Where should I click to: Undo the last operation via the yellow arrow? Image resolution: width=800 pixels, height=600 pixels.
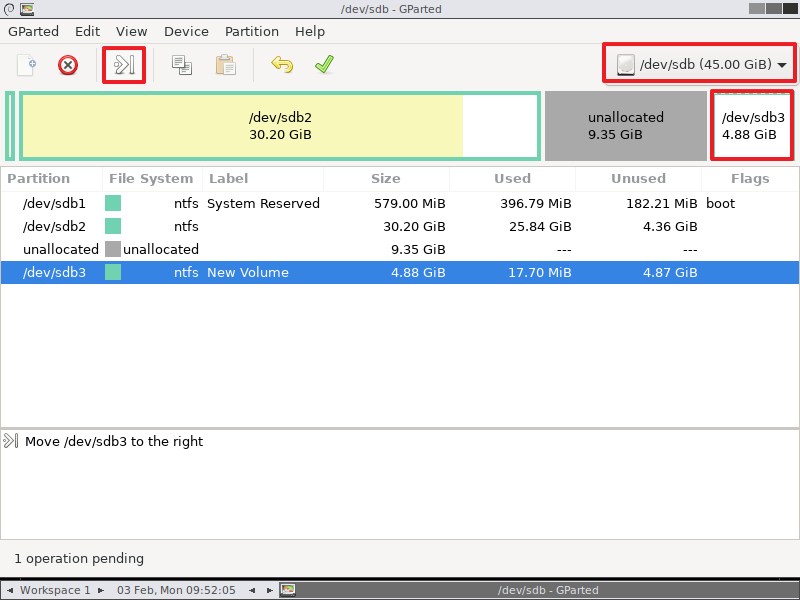(283, 64)
